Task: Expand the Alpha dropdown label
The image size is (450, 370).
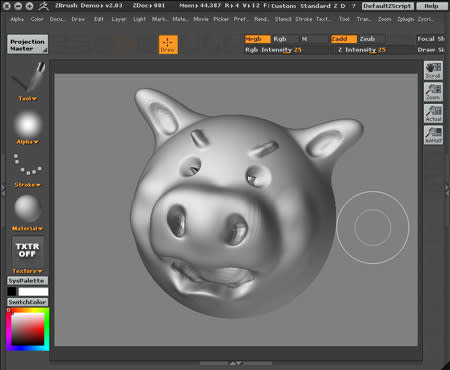Action: [x=28, y=142]
